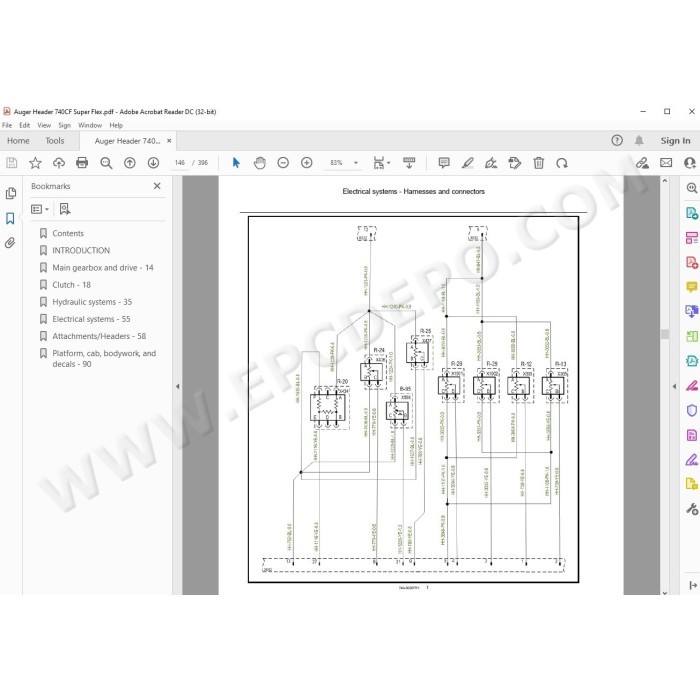This screenshot has width=700, height=700.
Task: Open Platform, cab, bodywork bookmark
Action: 104,358
